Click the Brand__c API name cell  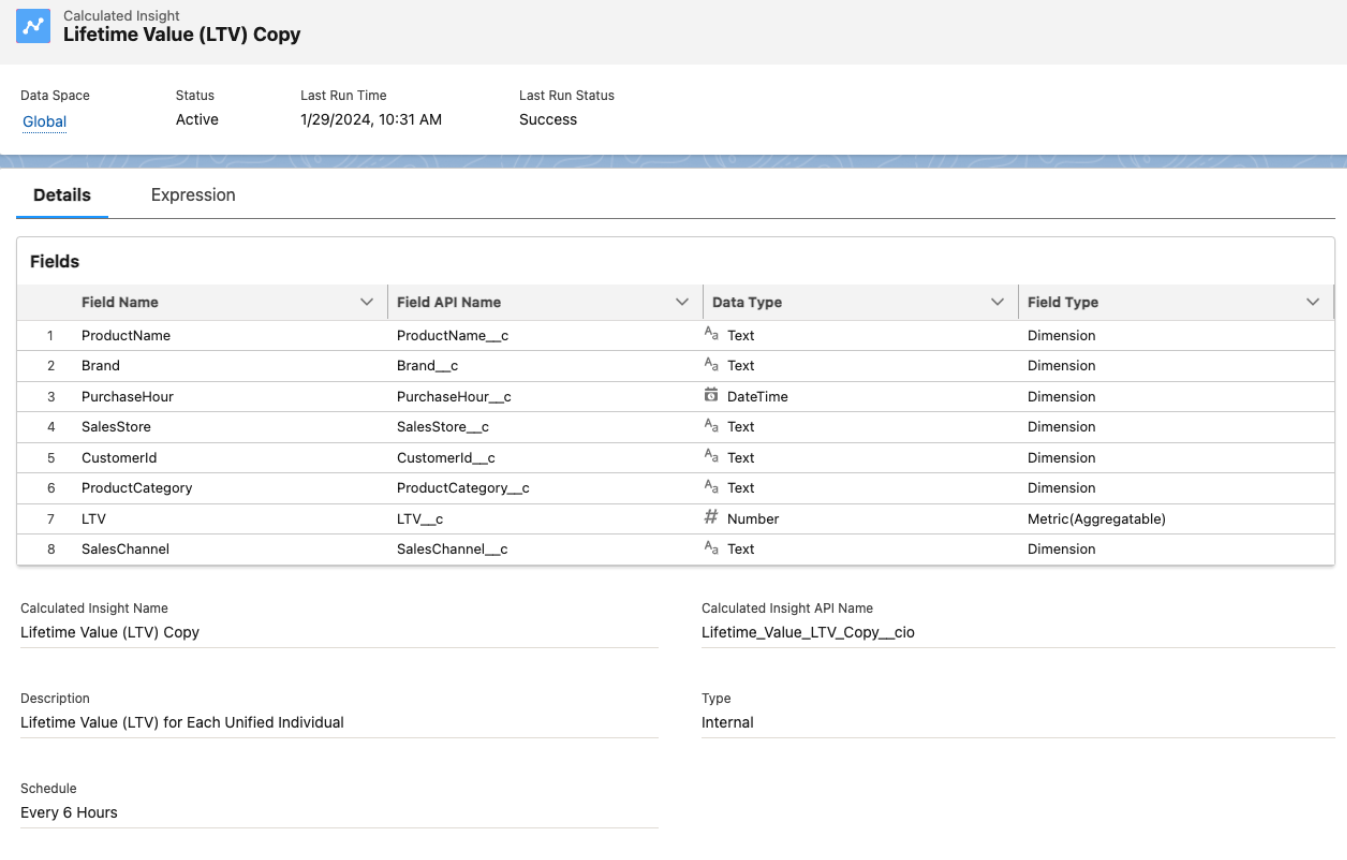coord(427,365)
